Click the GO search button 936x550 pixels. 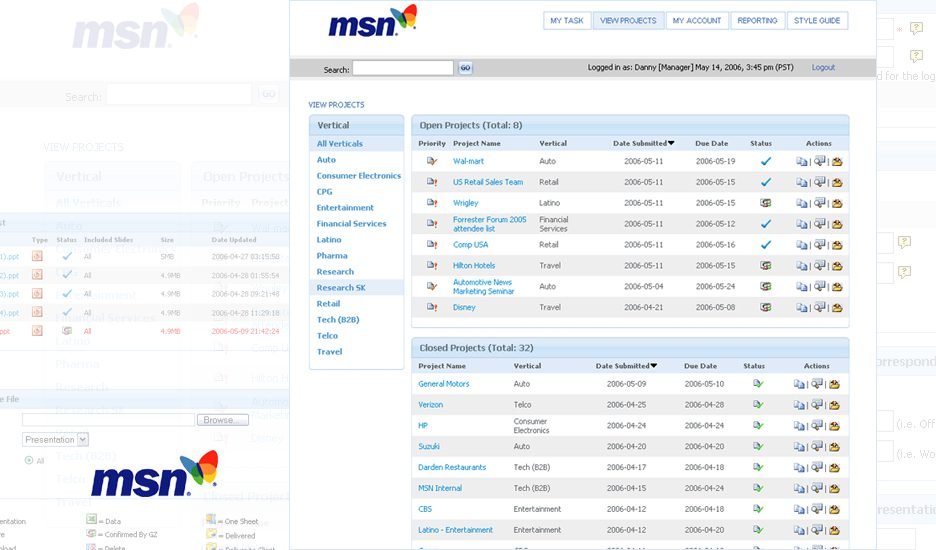pos(465,68)
